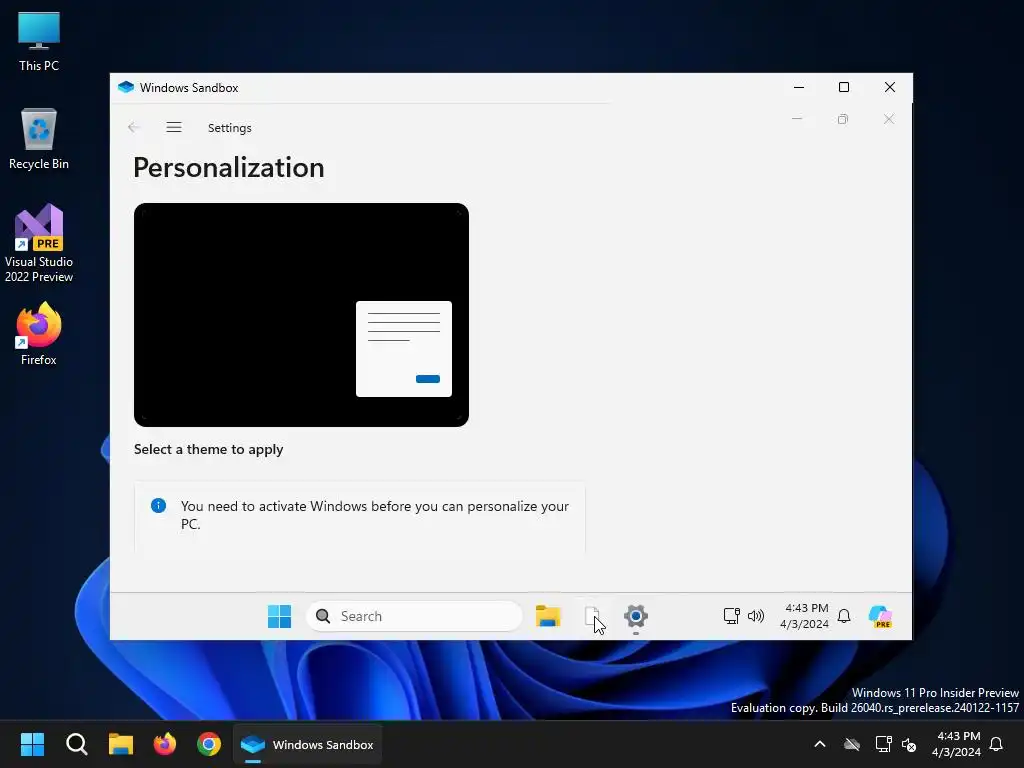This screenshot has width=1024, height=768.
Task: Minimize the inner Settings window
Action: 797,119
